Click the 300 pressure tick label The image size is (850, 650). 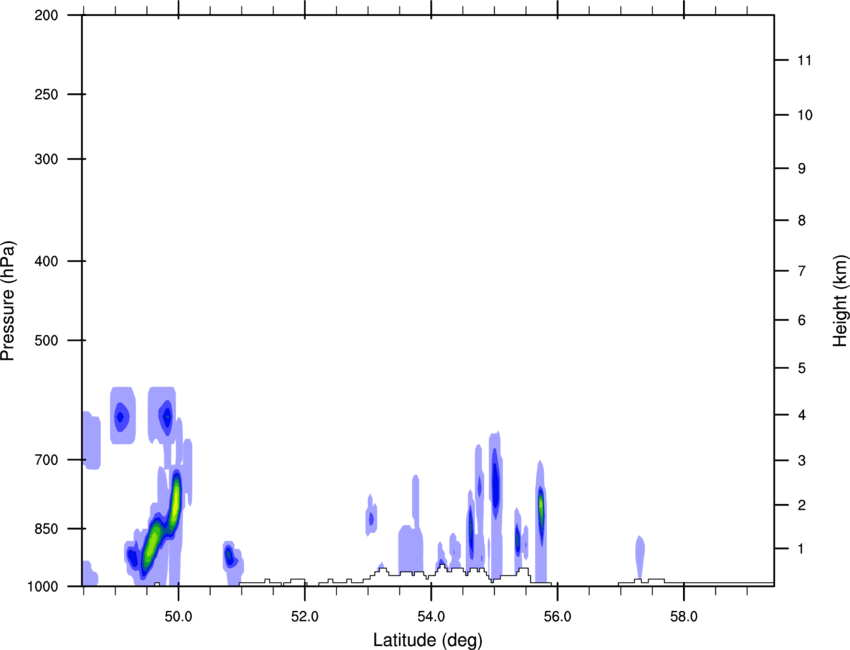tap(47, 159)
